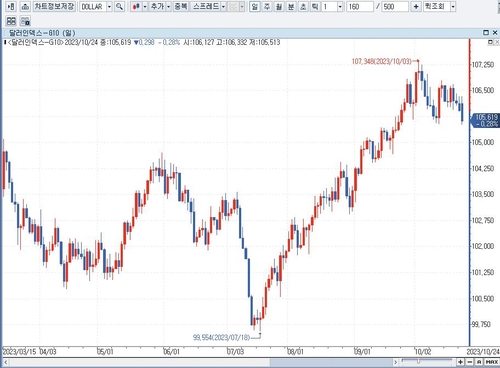Screen dimensions: 500x368
Task: Click the 차트정보저장 button
Action: [55, 6]
